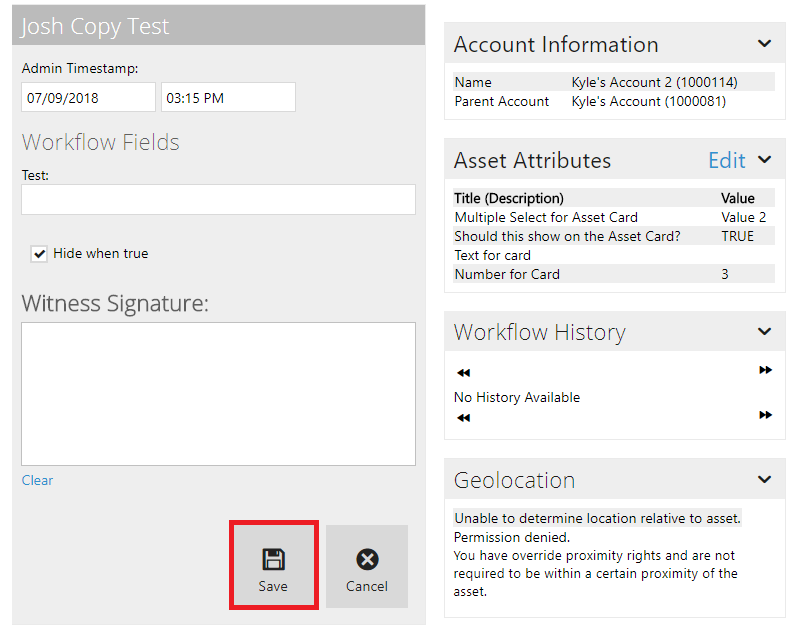Focus the Test text field
The height and width of the screenshot is (632, 804).
(218, 199)
